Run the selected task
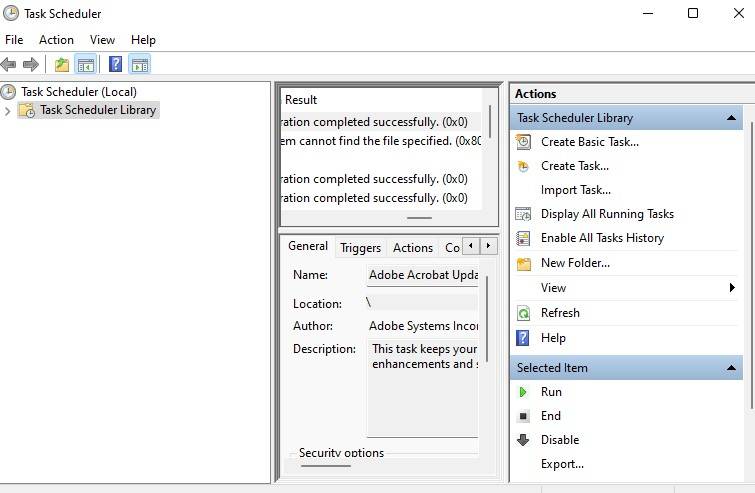The width and height of the screenshot is (755, 493). 551,392
